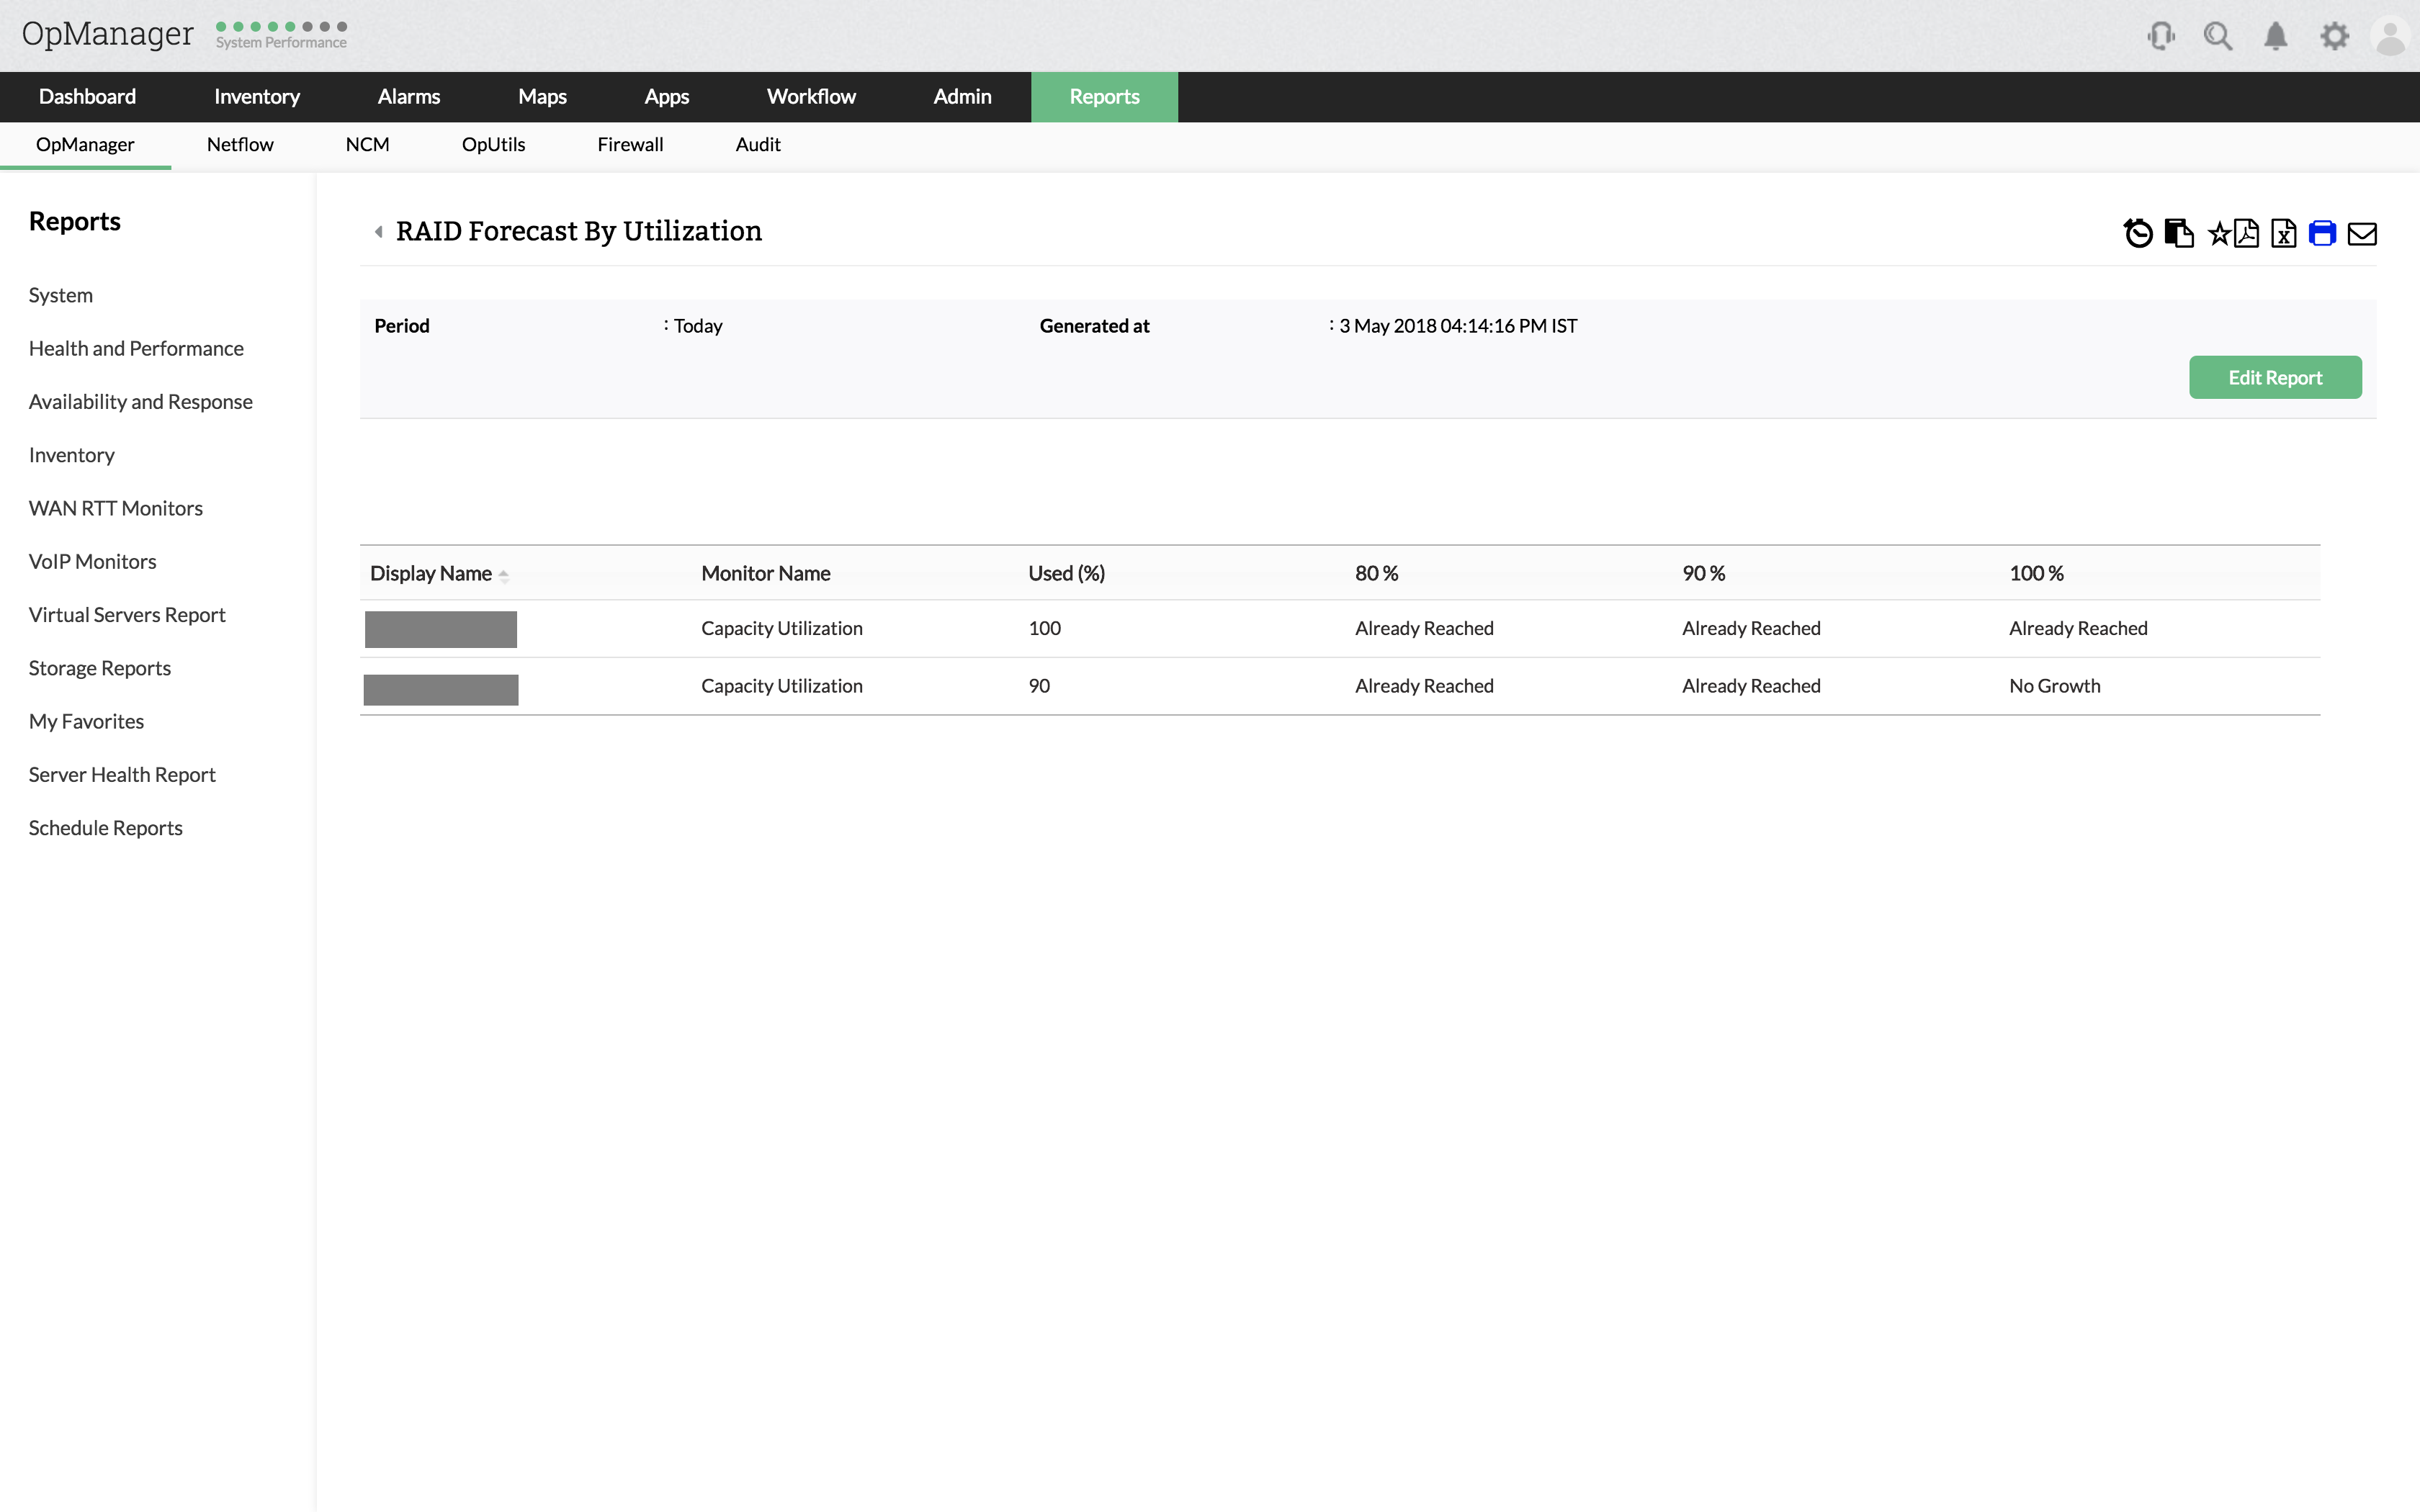This screenshot has width=2420, height=1512.
Task: Click the copy report icon
Action: 2178,233
